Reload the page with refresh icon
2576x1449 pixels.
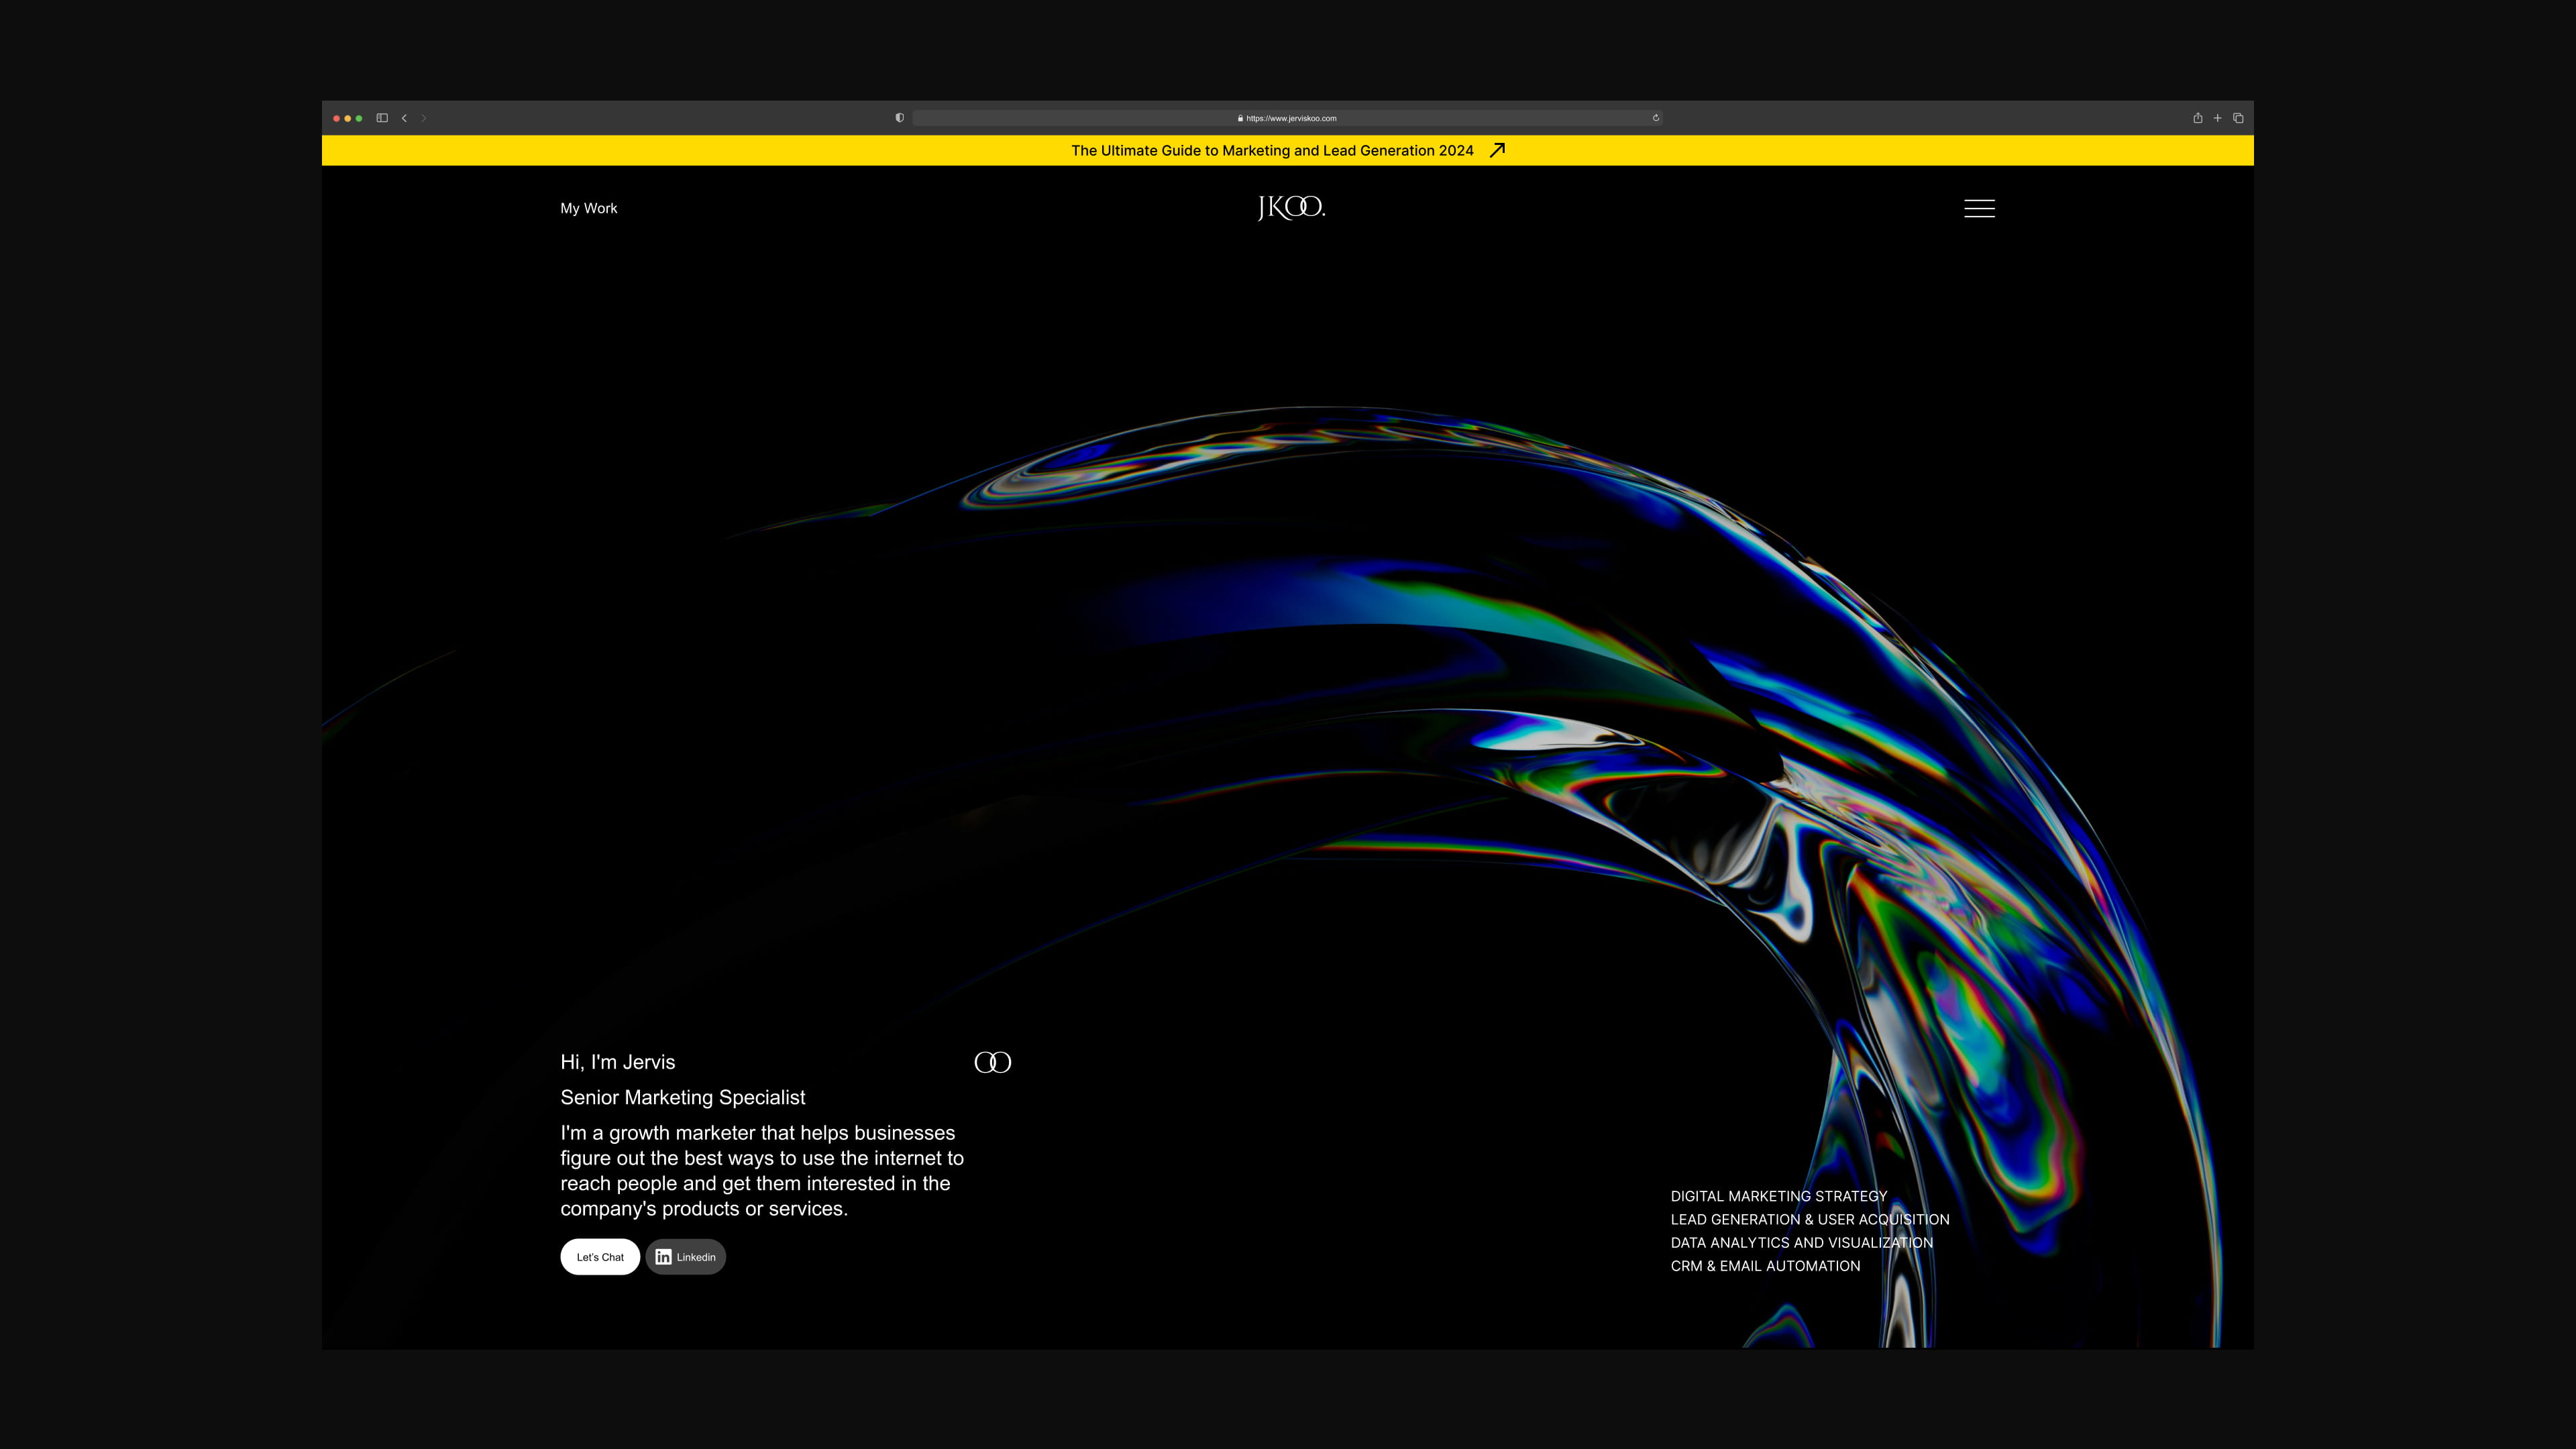pos(1656,118)
